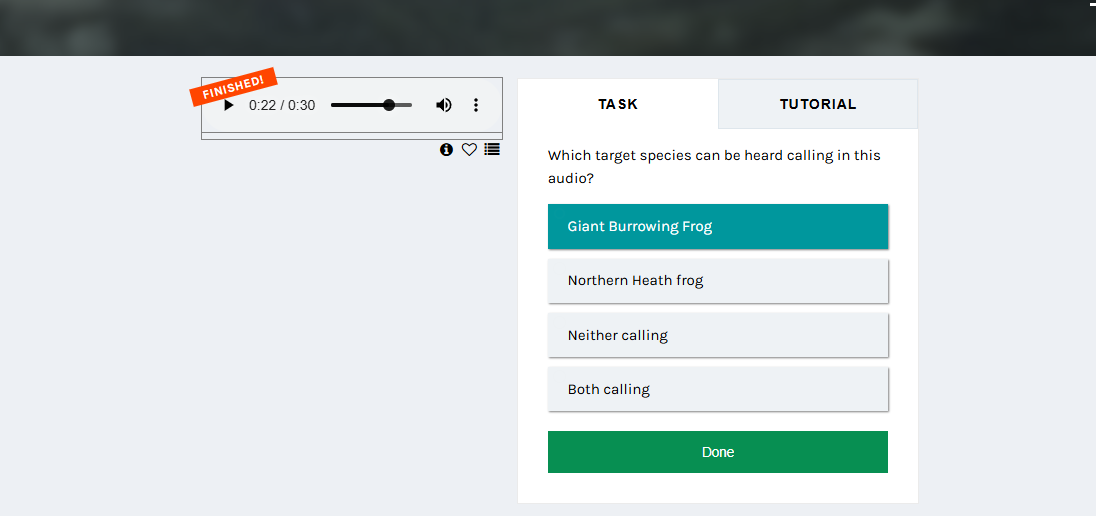Open the audio player's three-dot options menu
The height and width of the screenshot is (516, 1096).
[x=476, y=105]
